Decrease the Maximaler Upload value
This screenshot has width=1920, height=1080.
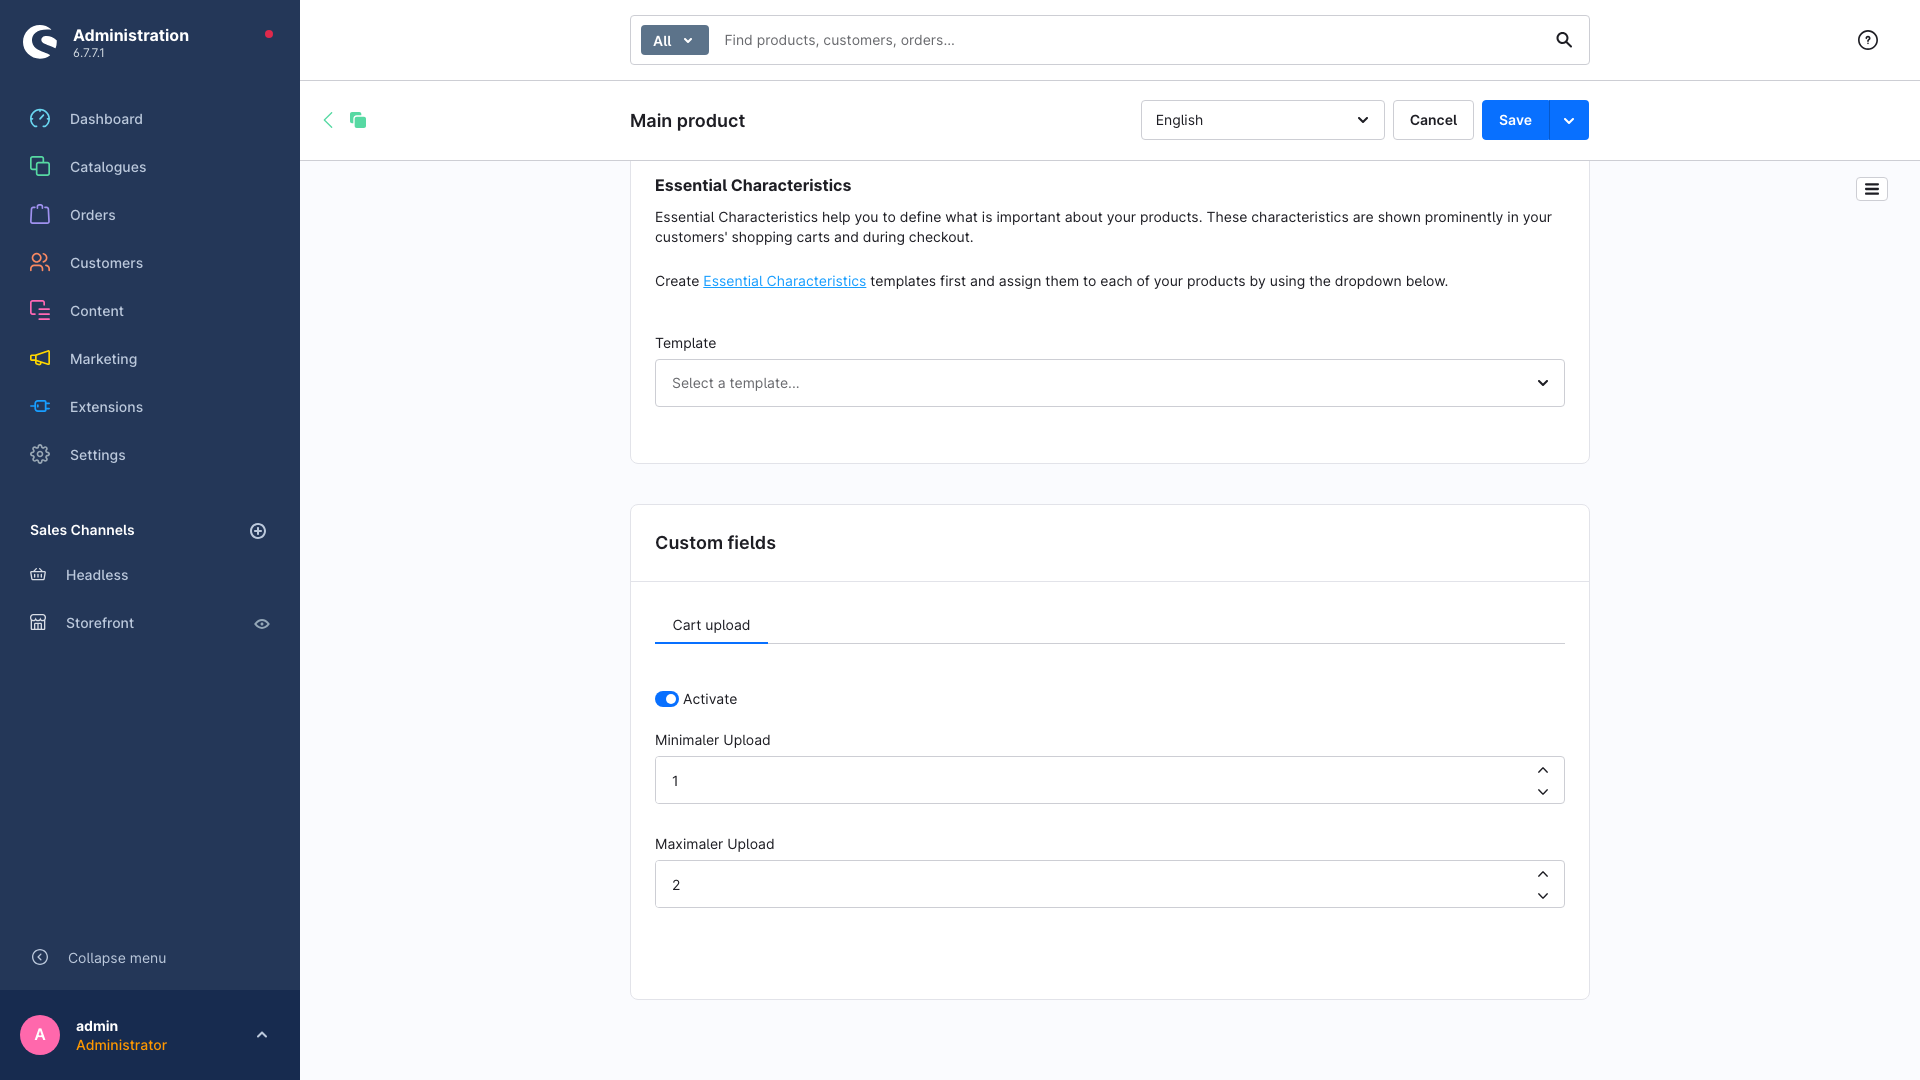point(1543,896)
